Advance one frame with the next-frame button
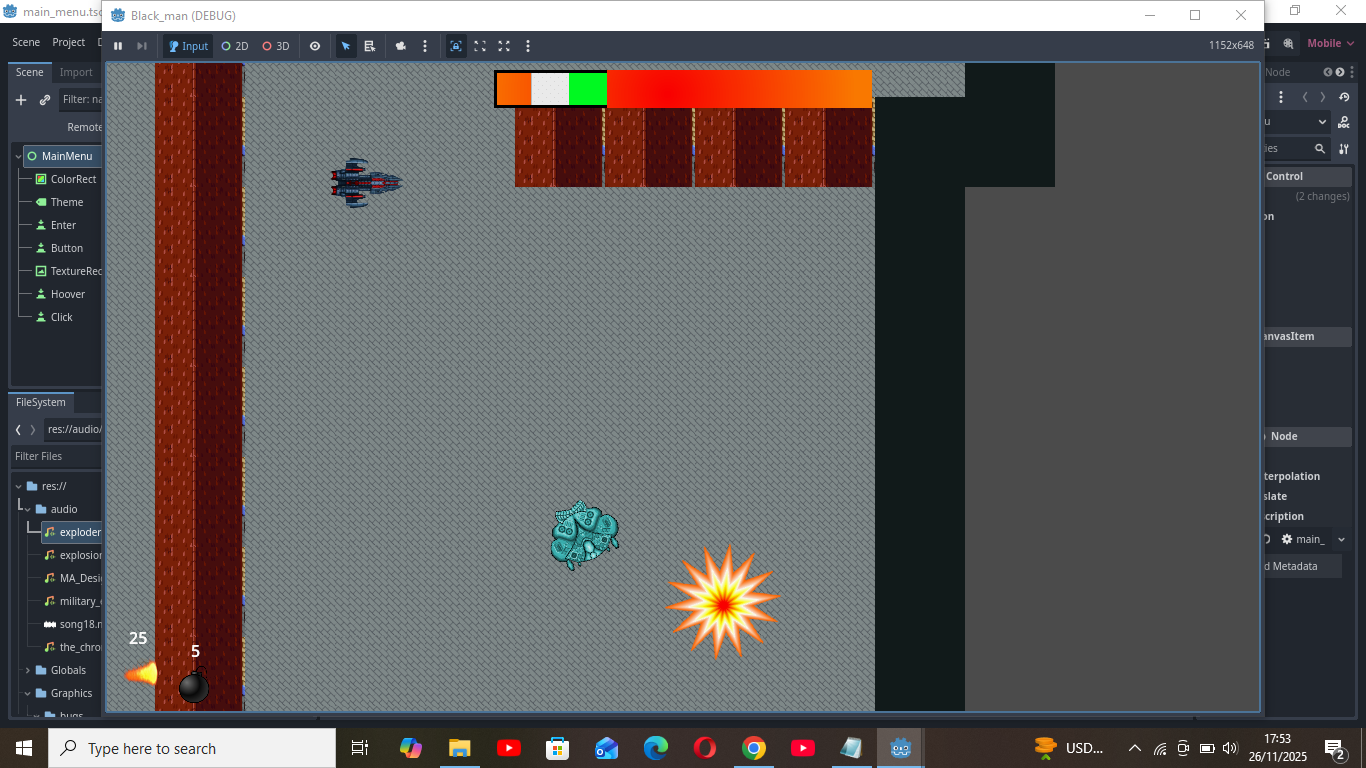This screenshot has height=768, width=1366. 142,46
